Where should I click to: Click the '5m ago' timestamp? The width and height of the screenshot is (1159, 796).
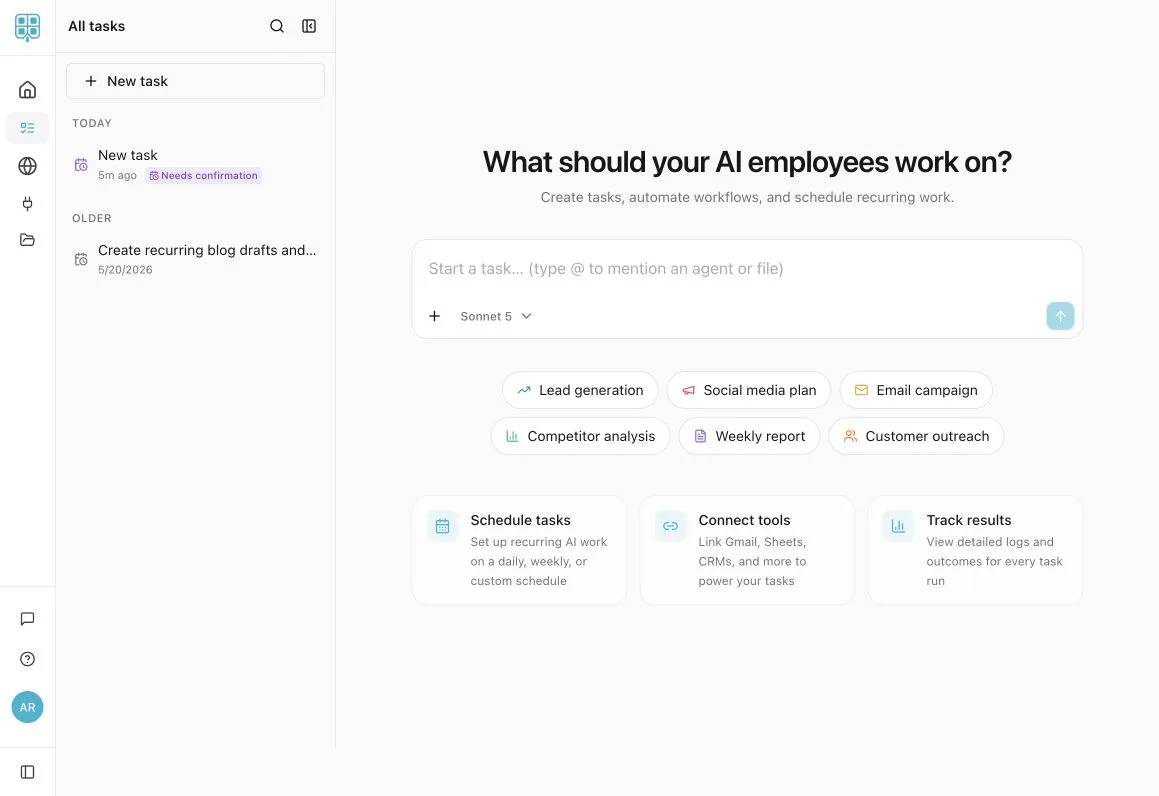point(117,175)
